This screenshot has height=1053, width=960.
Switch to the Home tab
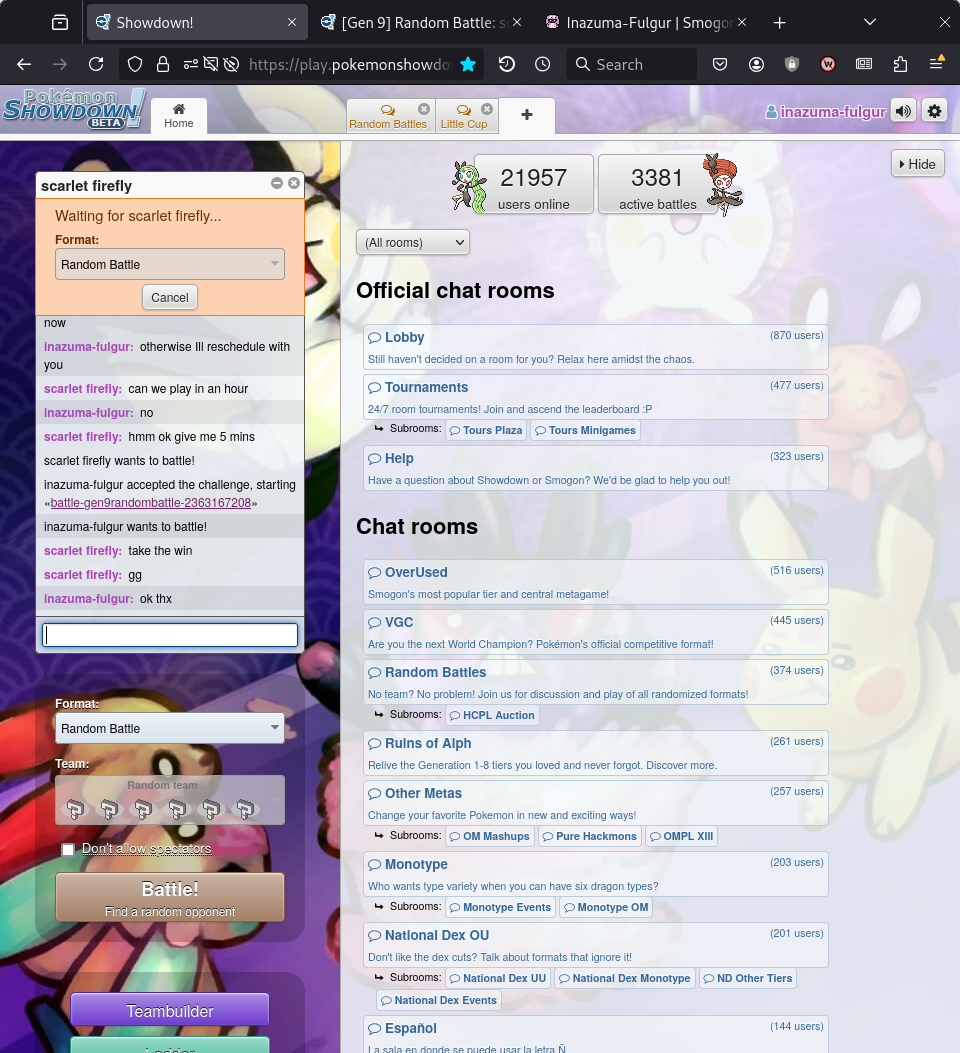click(179, 116)
